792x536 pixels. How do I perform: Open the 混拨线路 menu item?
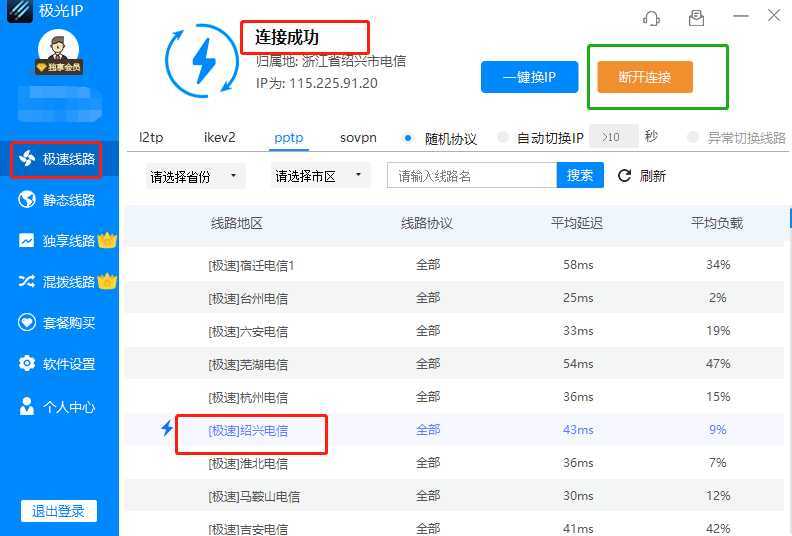click(x=59, y=281)
